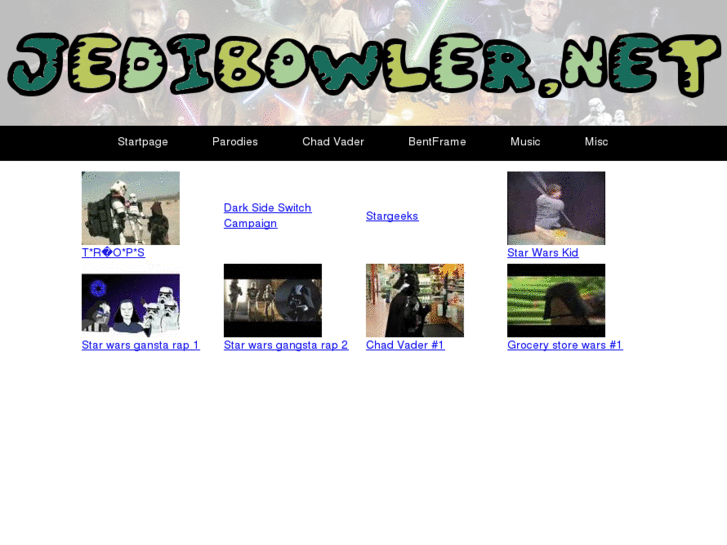Open Star wars gansta rap 1 link
The height and width of the screenshot is (545, 727).
[140, 345]
